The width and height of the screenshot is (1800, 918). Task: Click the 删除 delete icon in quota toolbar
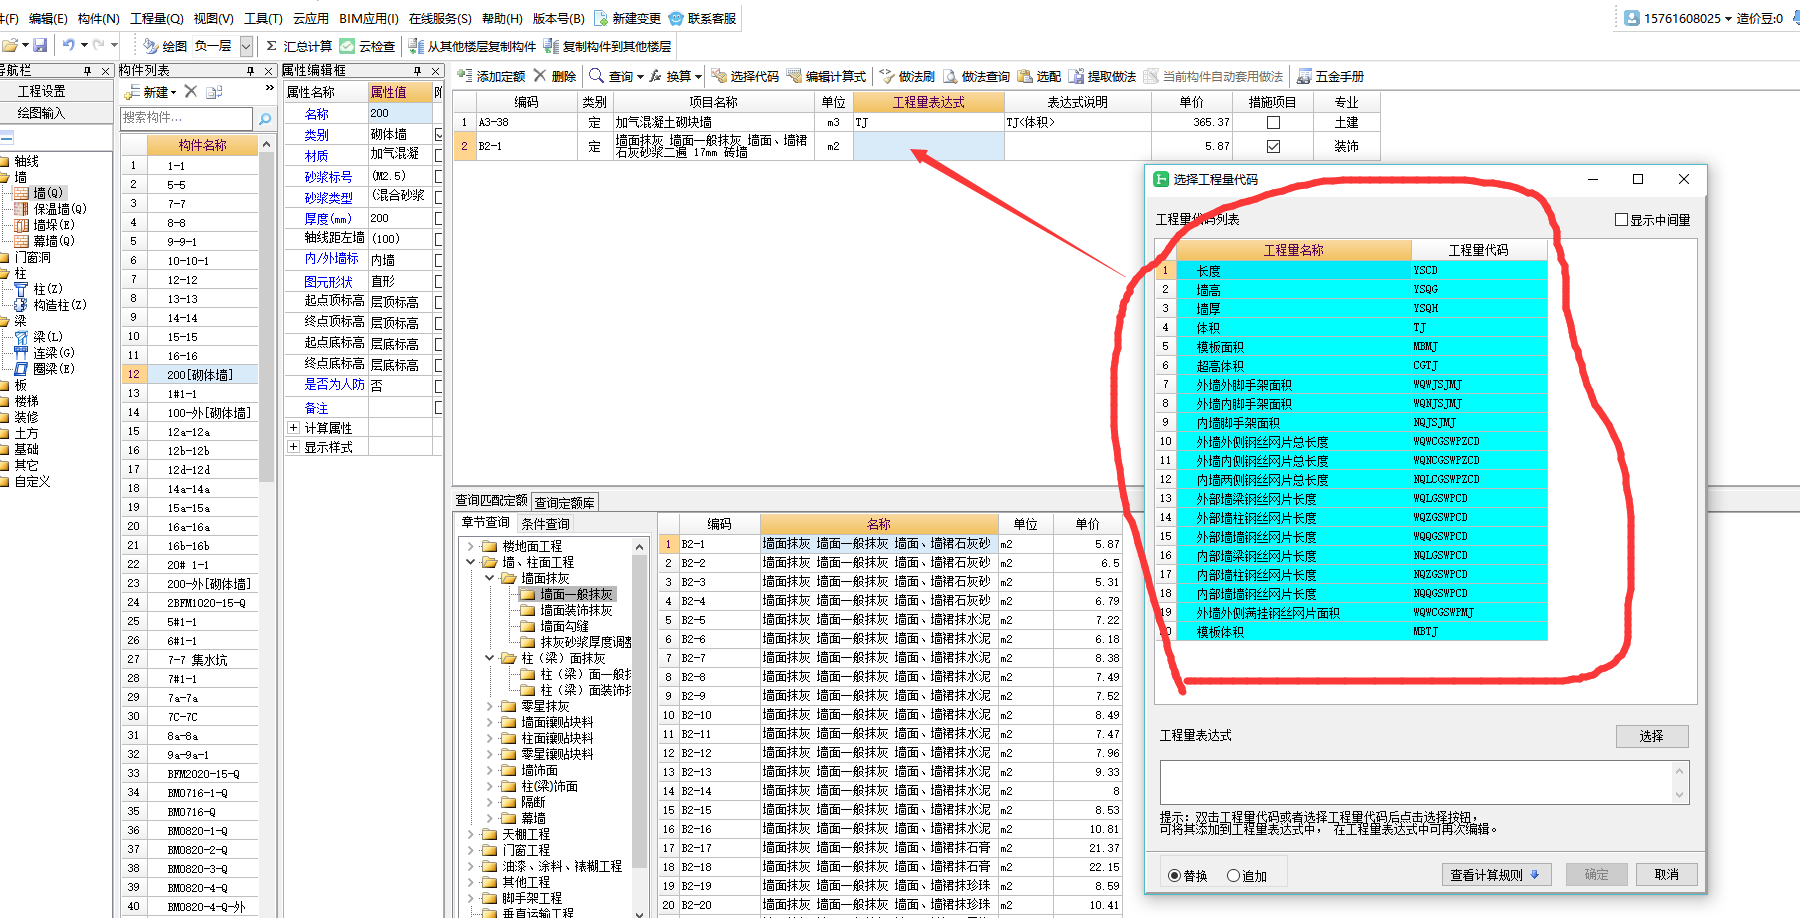(540, 76)
